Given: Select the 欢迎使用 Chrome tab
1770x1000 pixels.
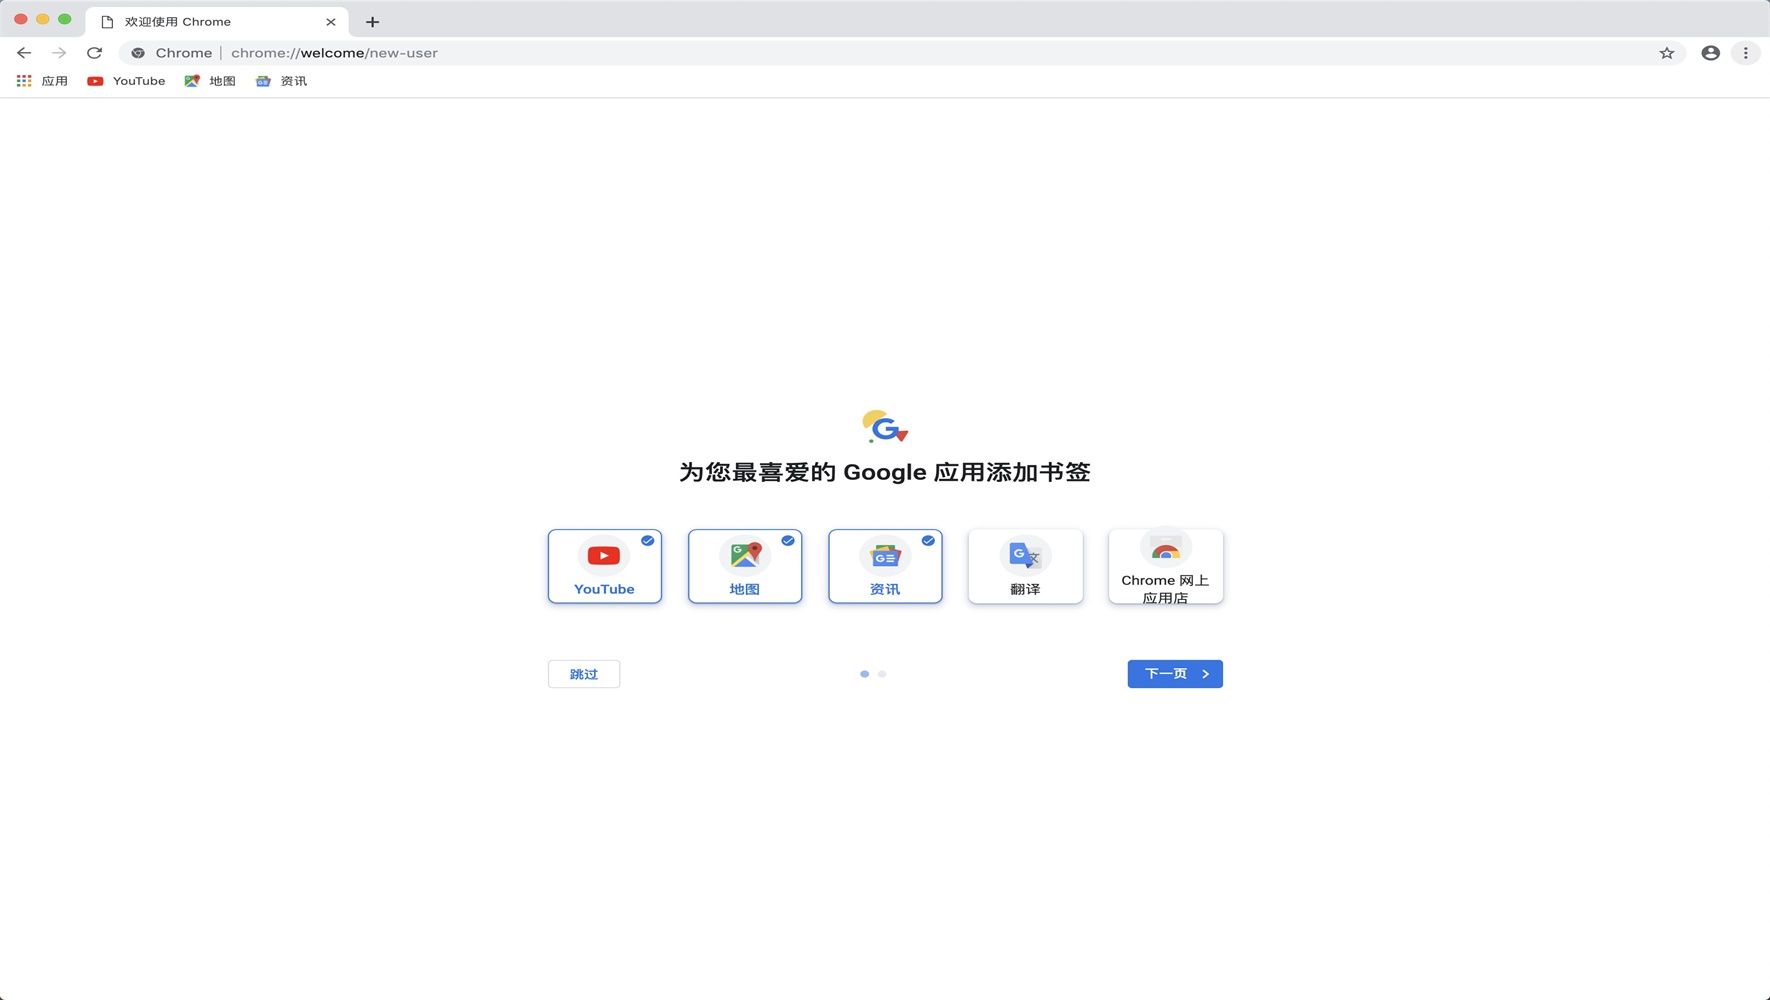Looking at the screenshot, I should coord(218,22).
